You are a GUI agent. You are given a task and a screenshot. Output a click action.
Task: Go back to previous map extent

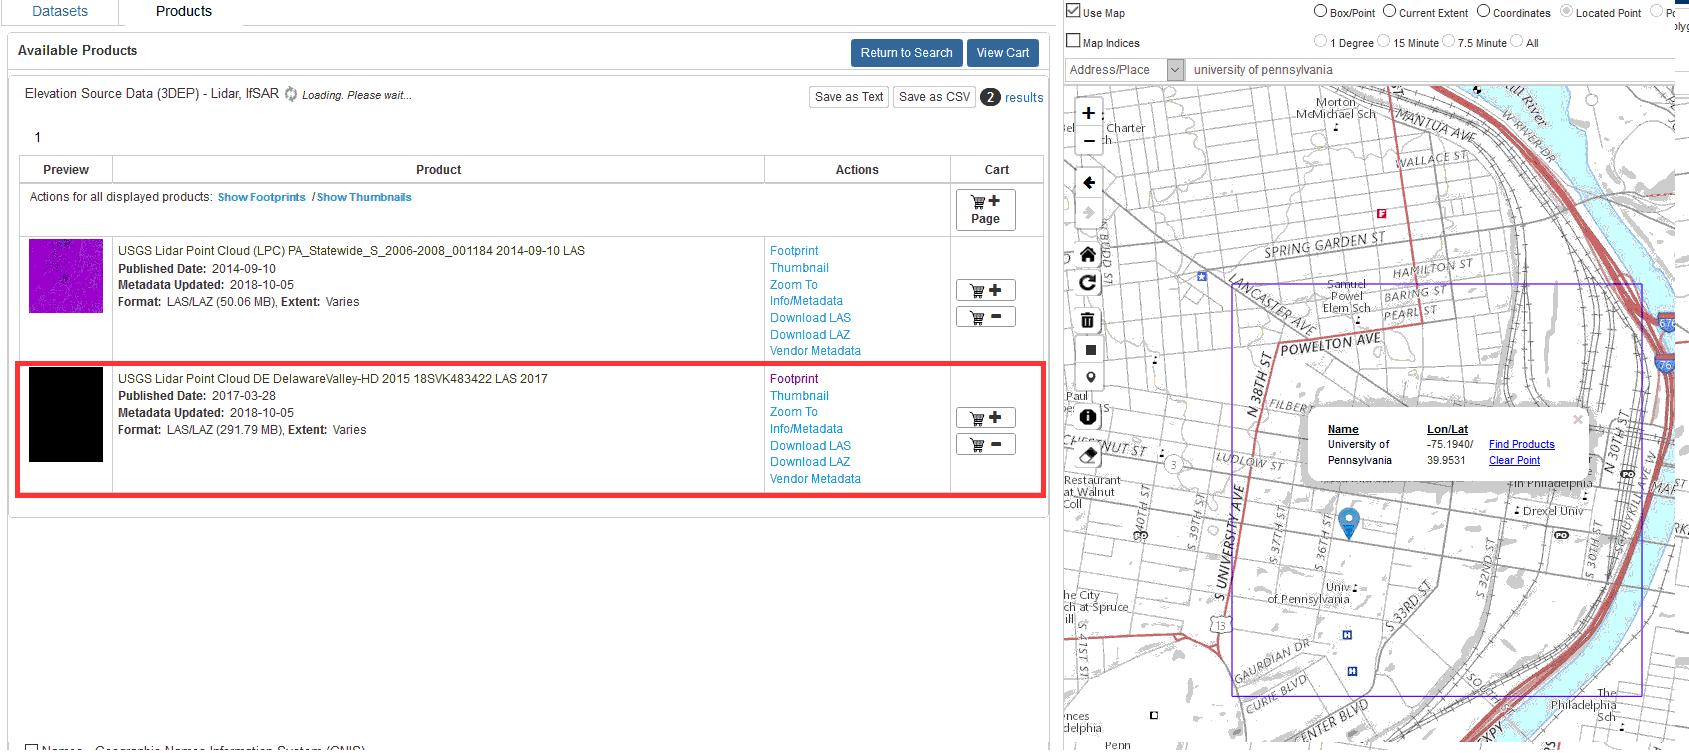[x=1089, y=183]
